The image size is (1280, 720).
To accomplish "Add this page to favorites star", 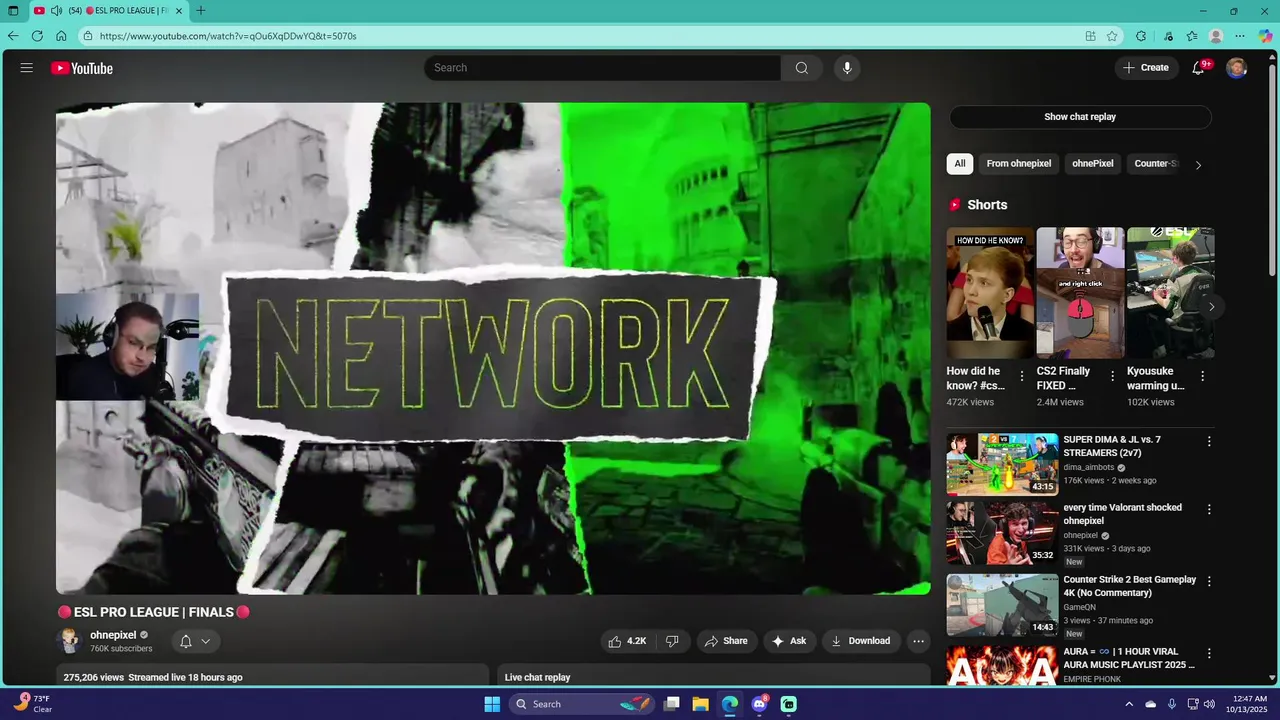I will [1112, 36].
